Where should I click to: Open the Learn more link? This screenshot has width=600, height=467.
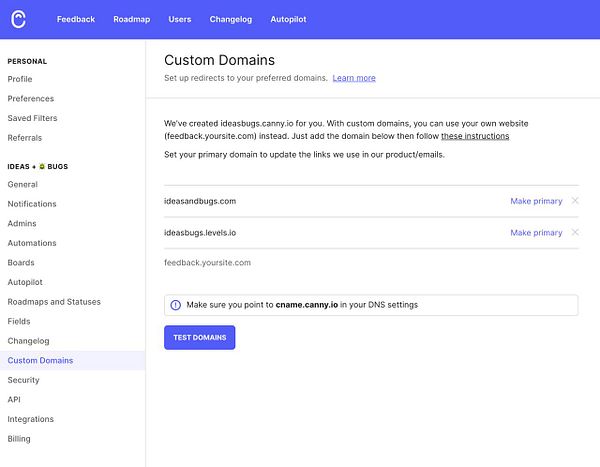354,78
